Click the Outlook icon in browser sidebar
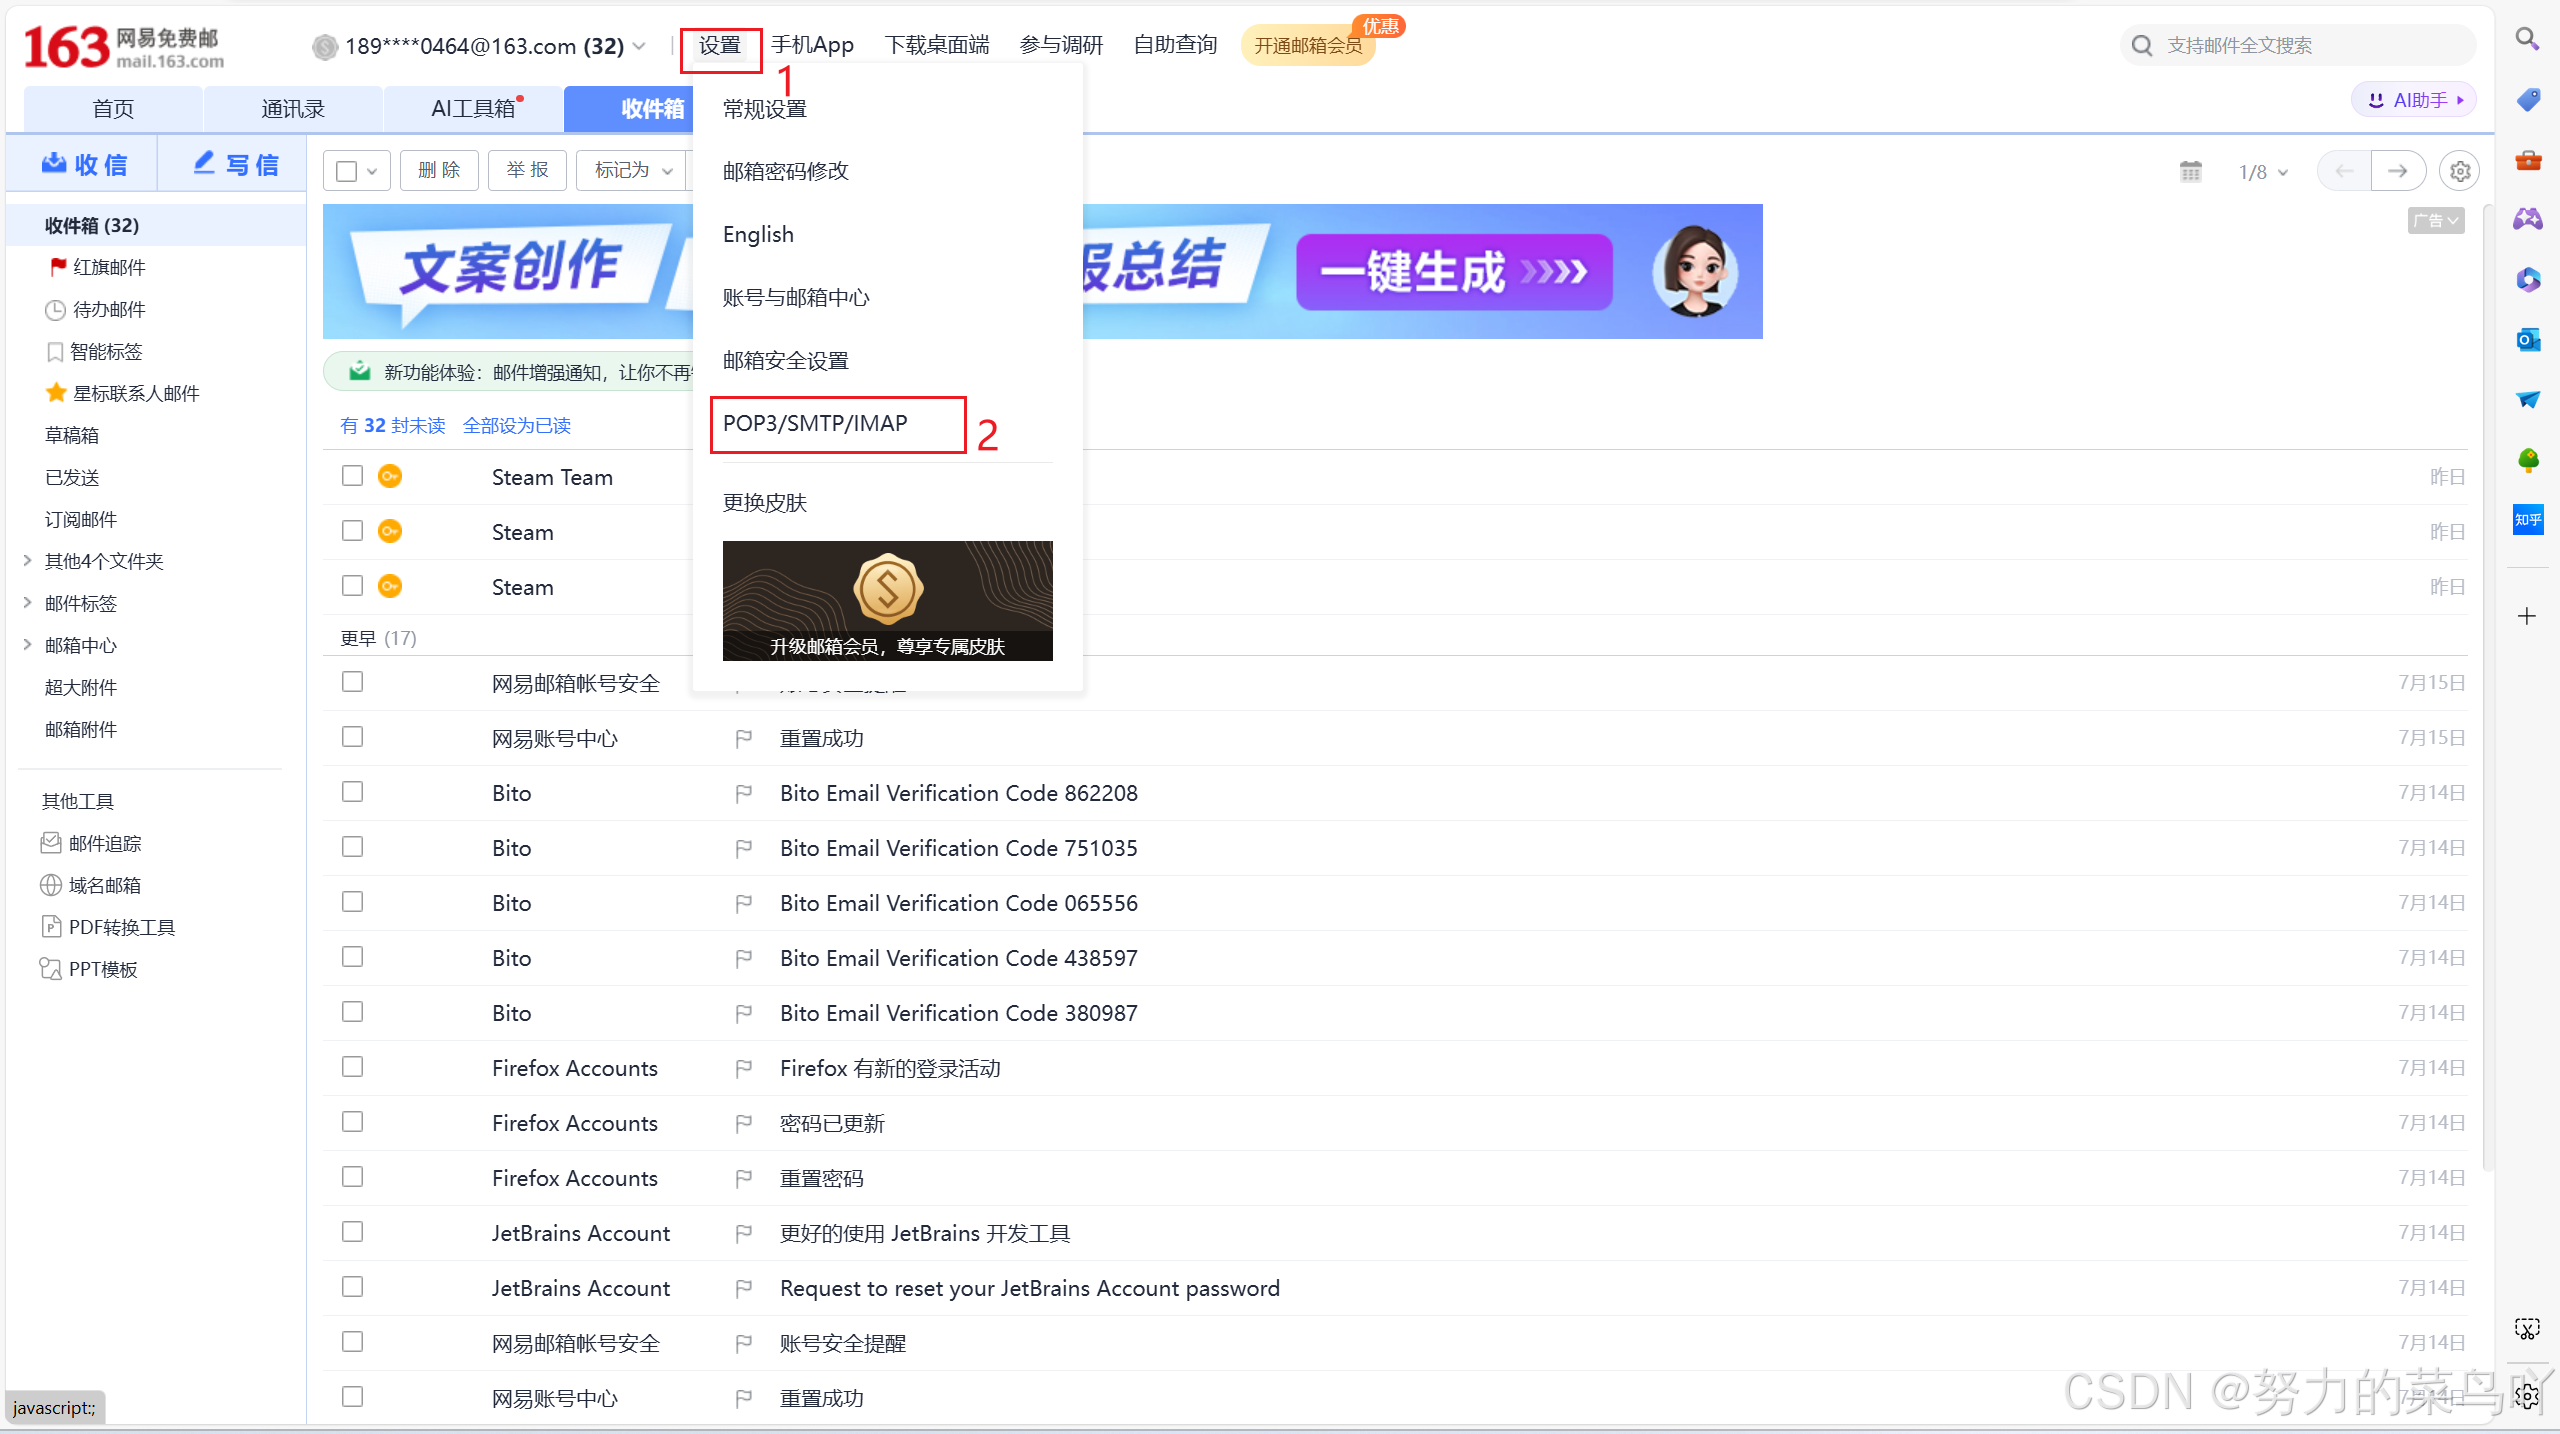 [2528, 340]
